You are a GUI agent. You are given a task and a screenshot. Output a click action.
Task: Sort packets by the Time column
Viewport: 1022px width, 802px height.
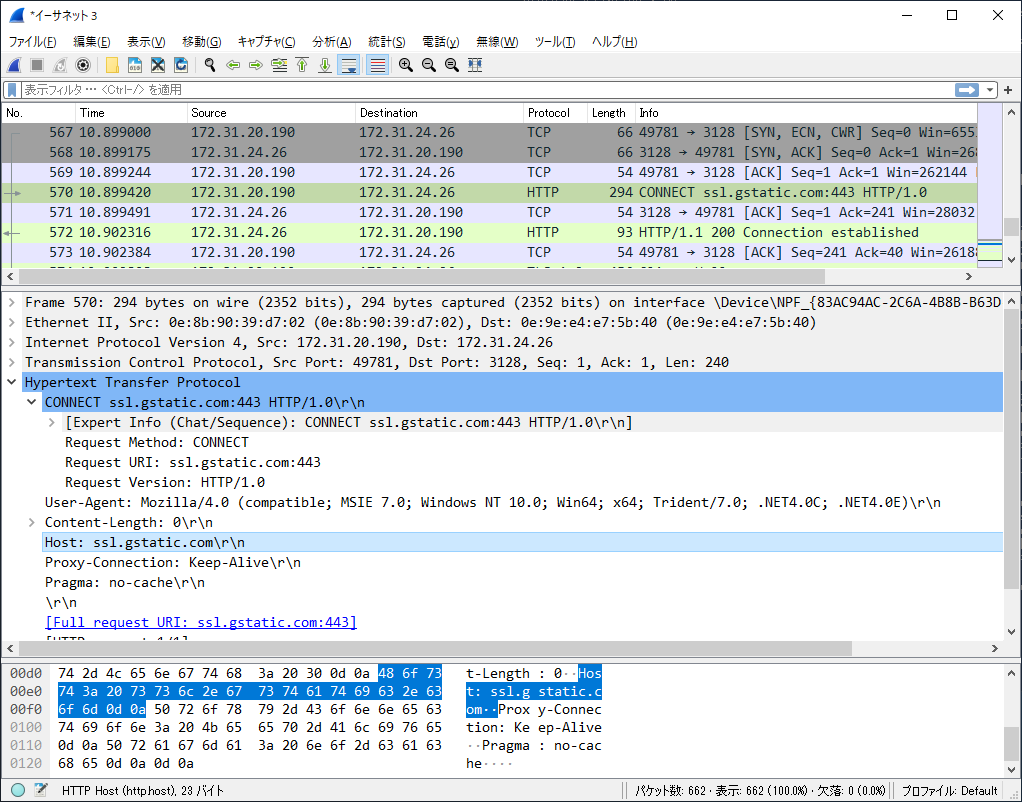tap(131, 113)
